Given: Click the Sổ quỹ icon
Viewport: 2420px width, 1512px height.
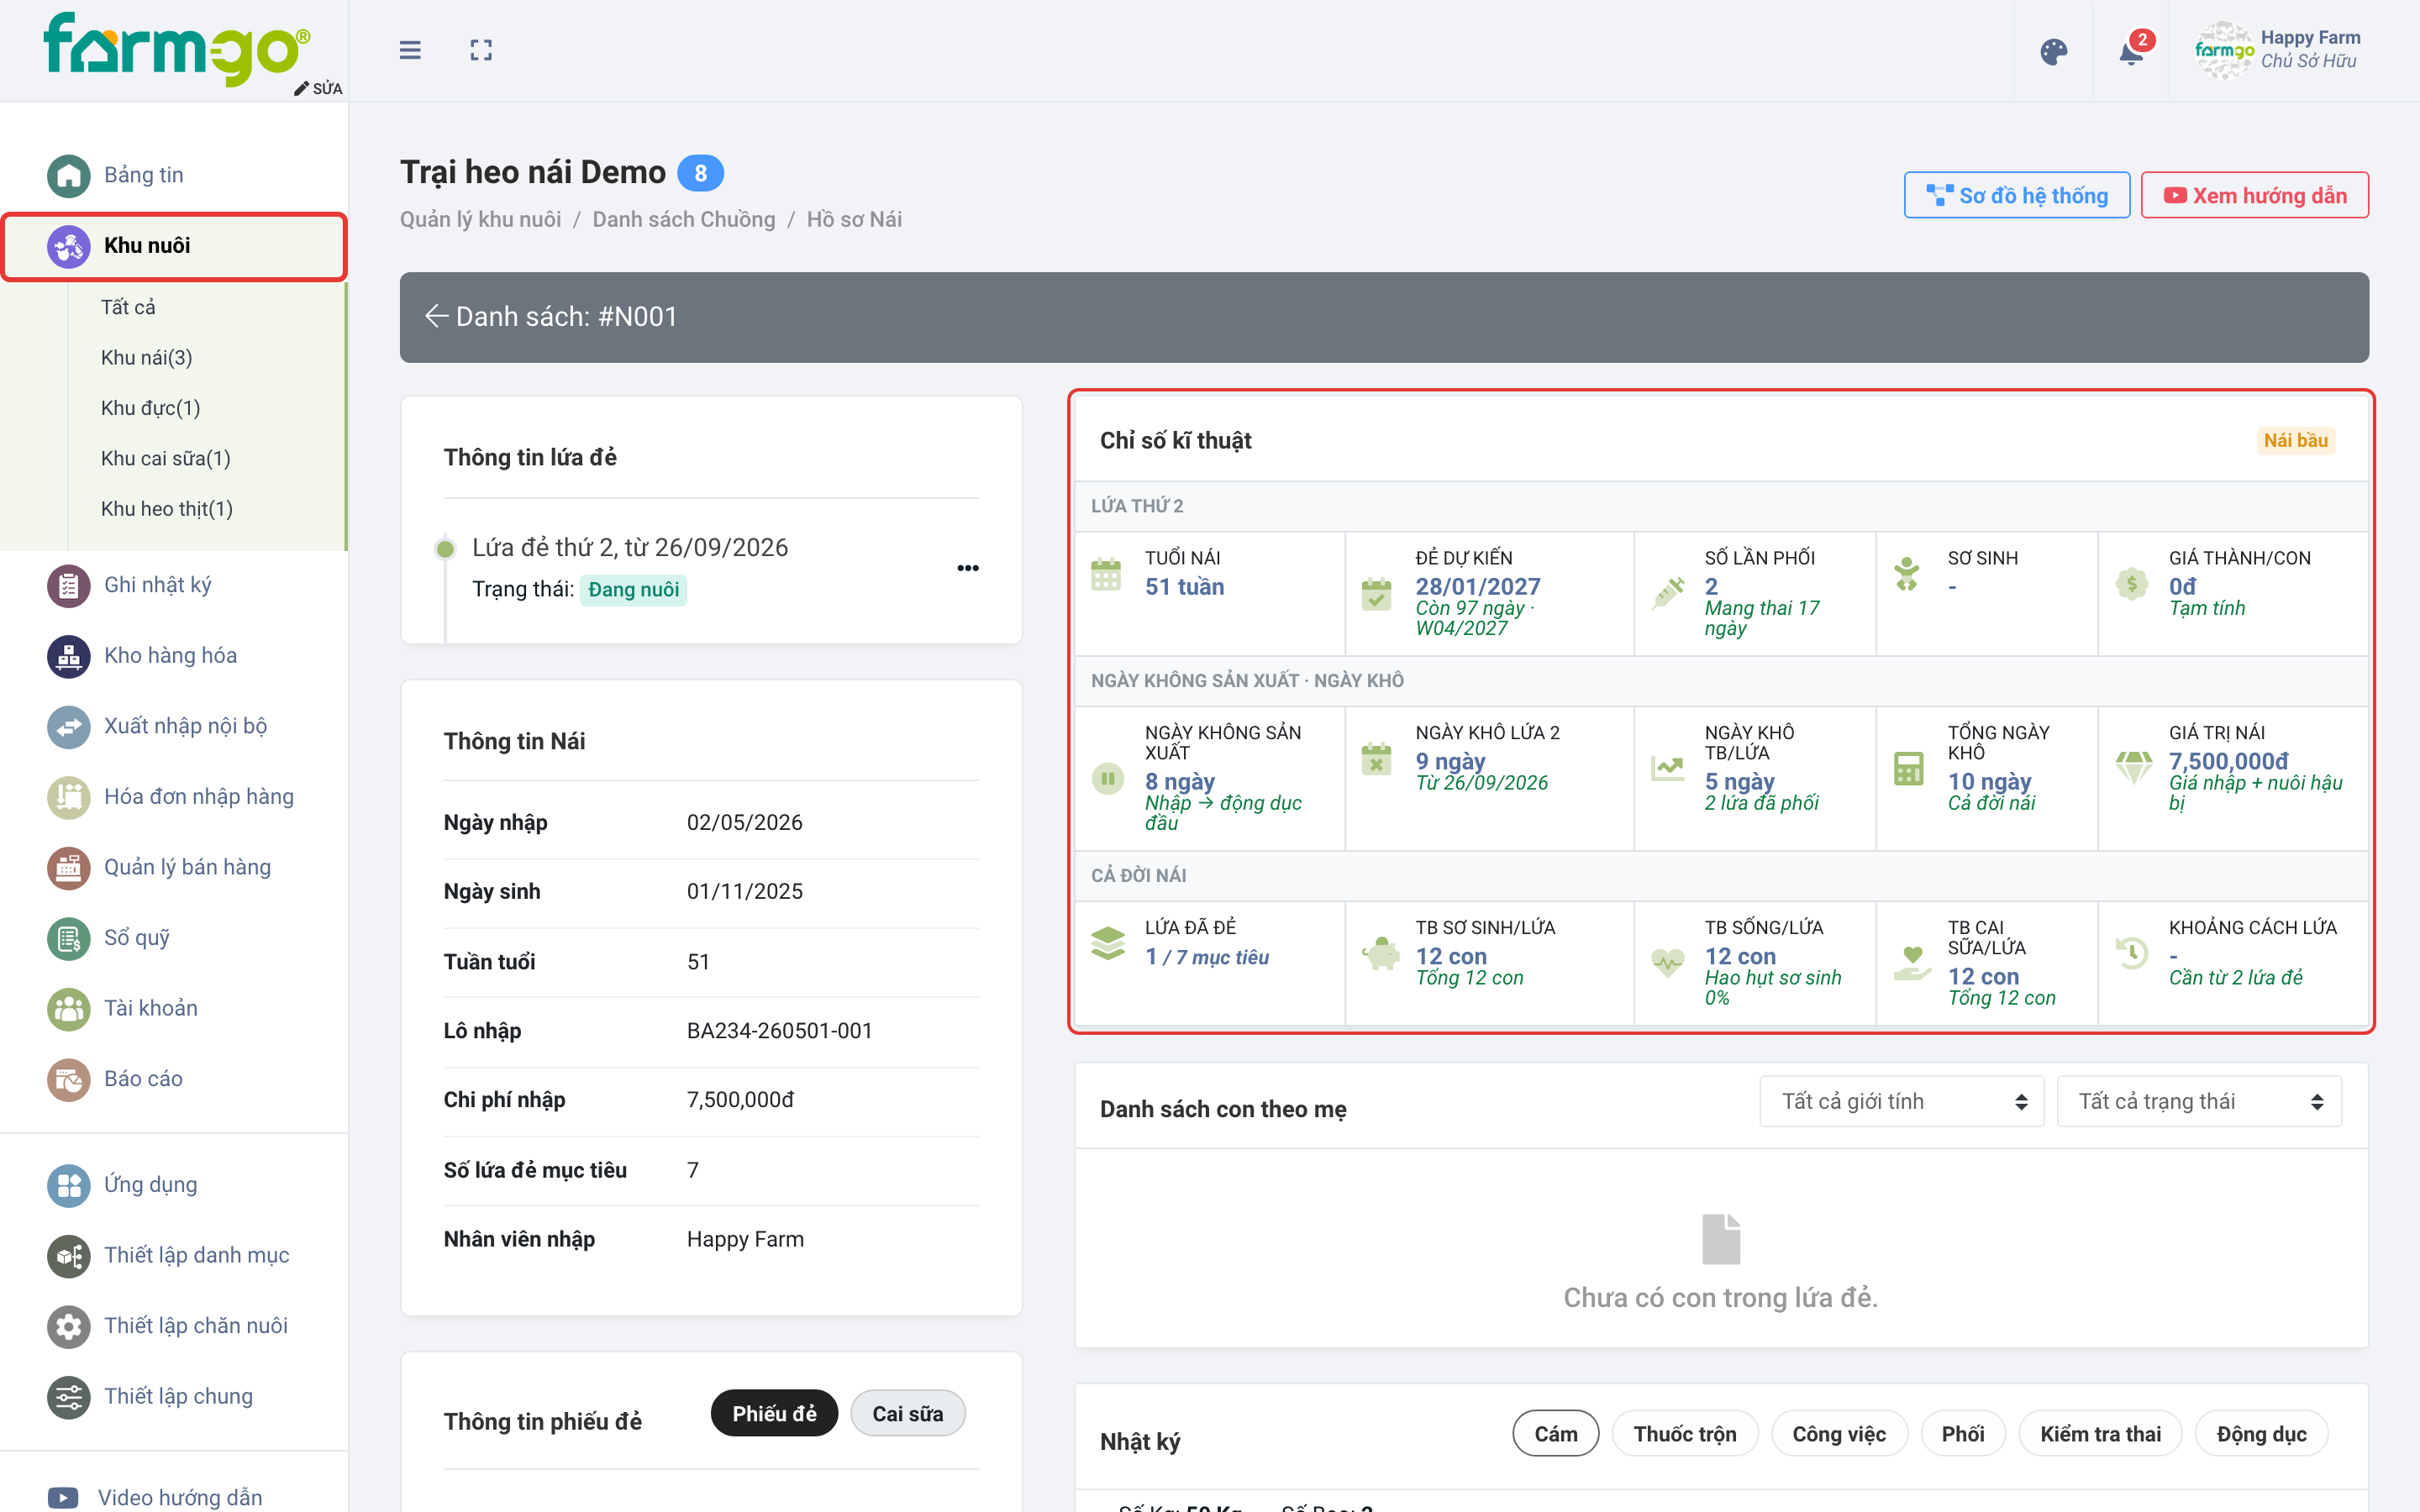Looking at the screenshot, I should (68, 938).
